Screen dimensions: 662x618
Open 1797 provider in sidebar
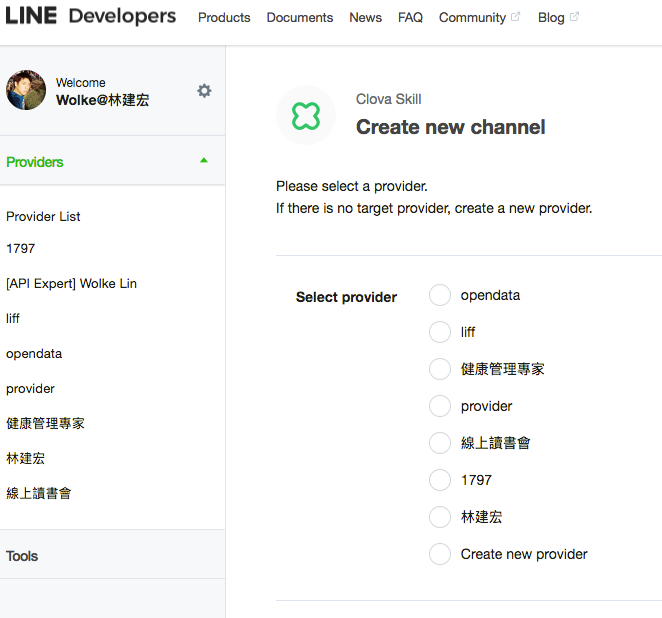click(x=21, y=248)
